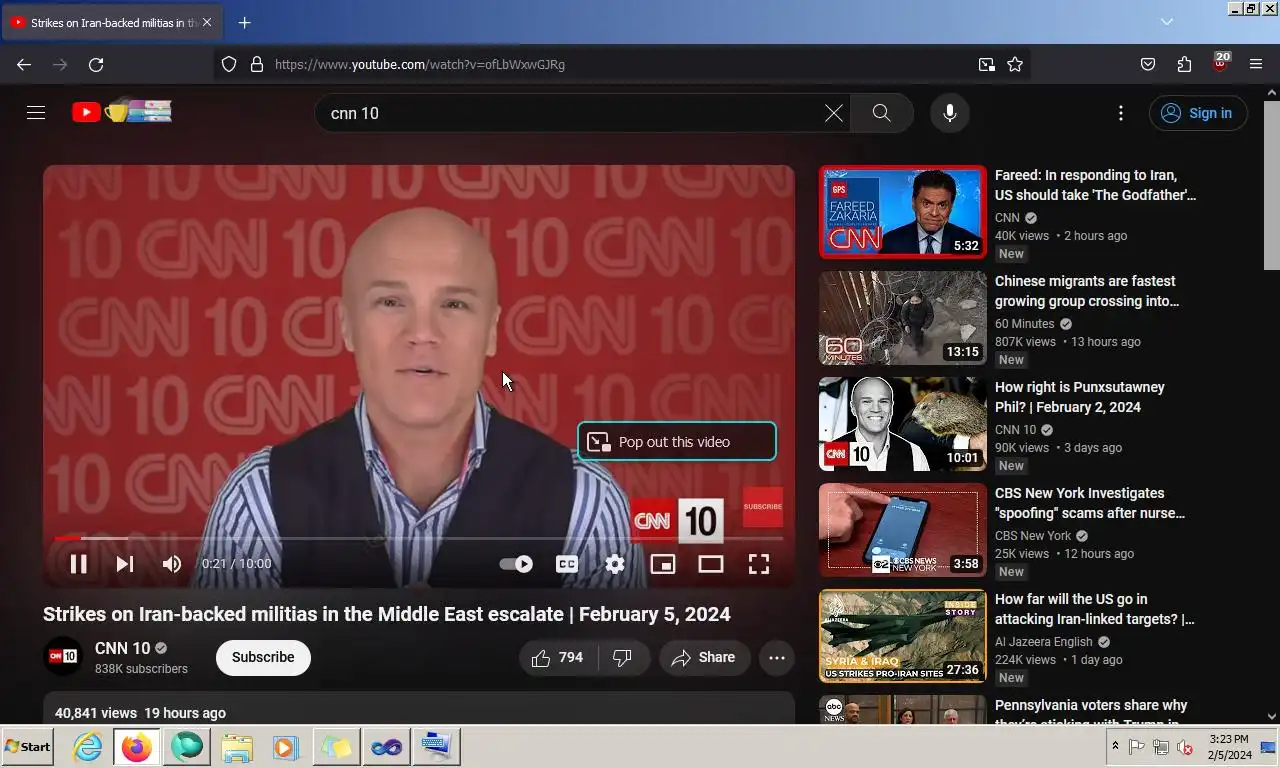Open Firefox application menu
1280x768 pixels.
pyautogui.click(x=1256, y=64)
